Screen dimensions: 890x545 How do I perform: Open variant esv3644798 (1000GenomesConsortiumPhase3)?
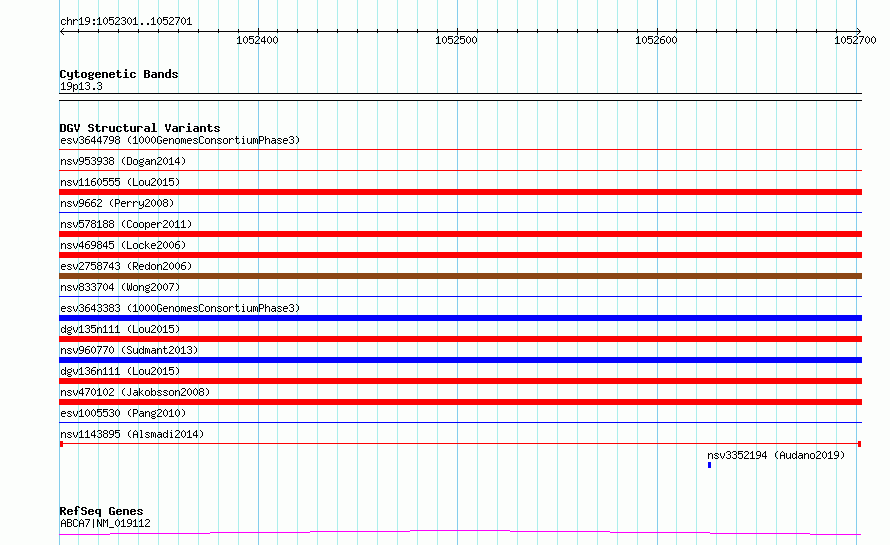coord(180,140)
